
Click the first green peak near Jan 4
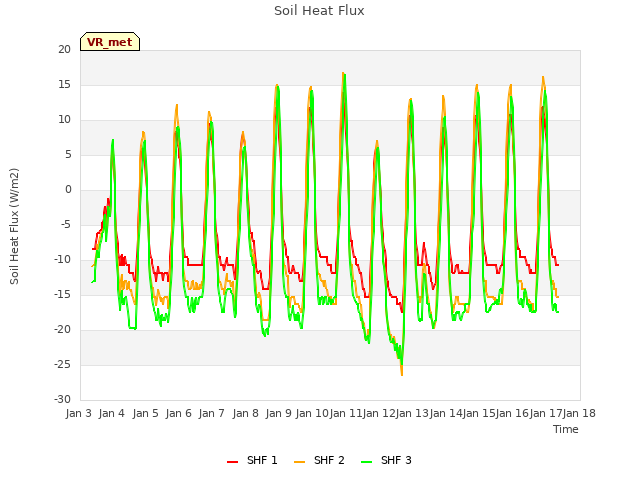[113, 140]
